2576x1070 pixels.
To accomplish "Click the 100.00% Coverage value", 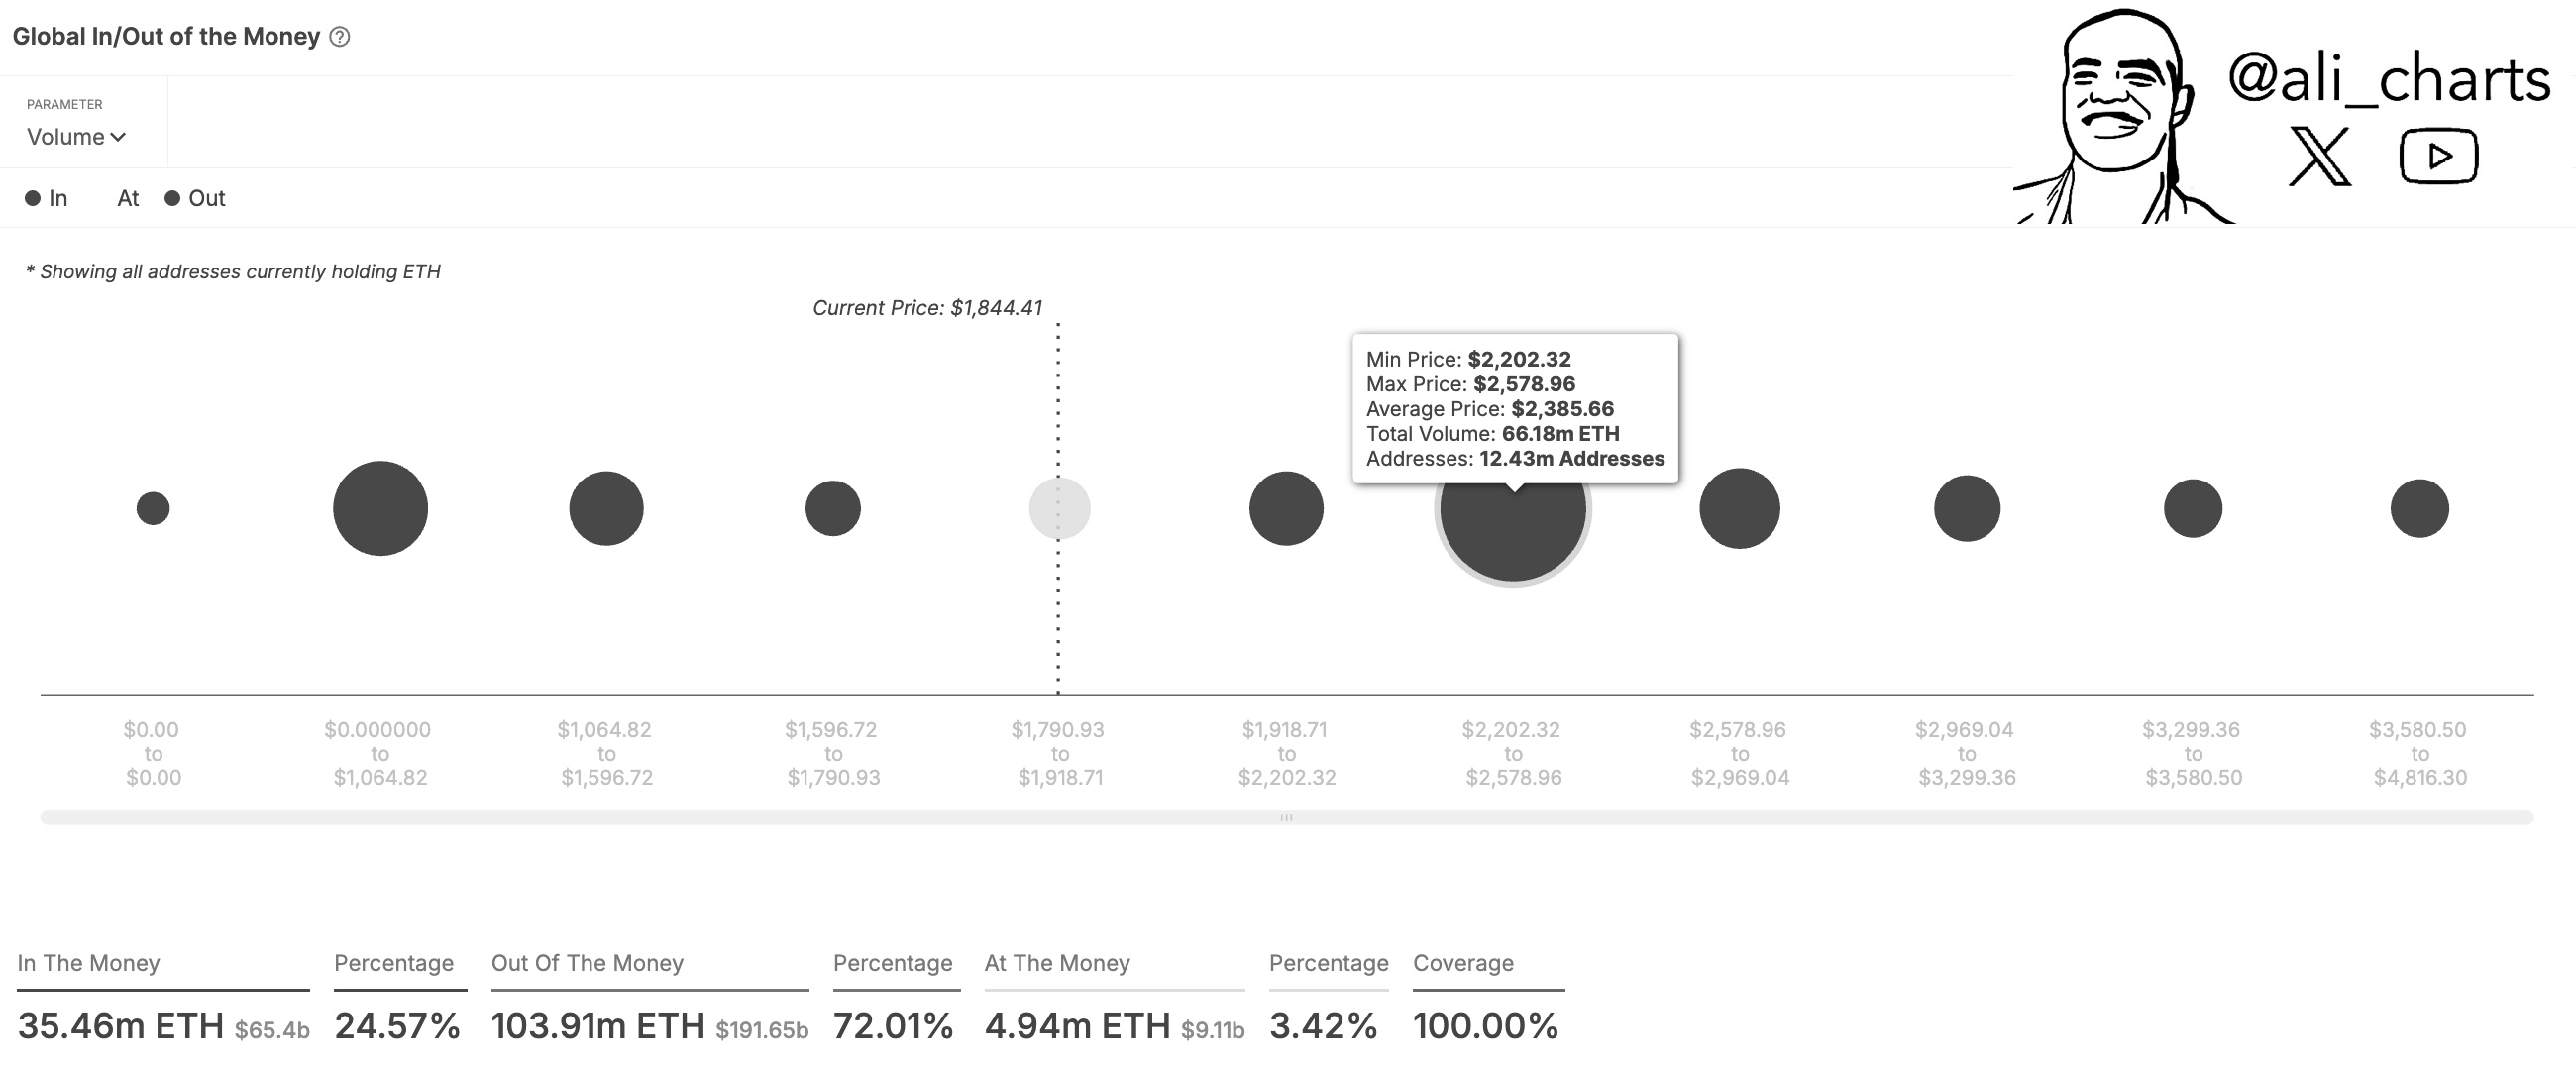I will pos(1487,1024).
